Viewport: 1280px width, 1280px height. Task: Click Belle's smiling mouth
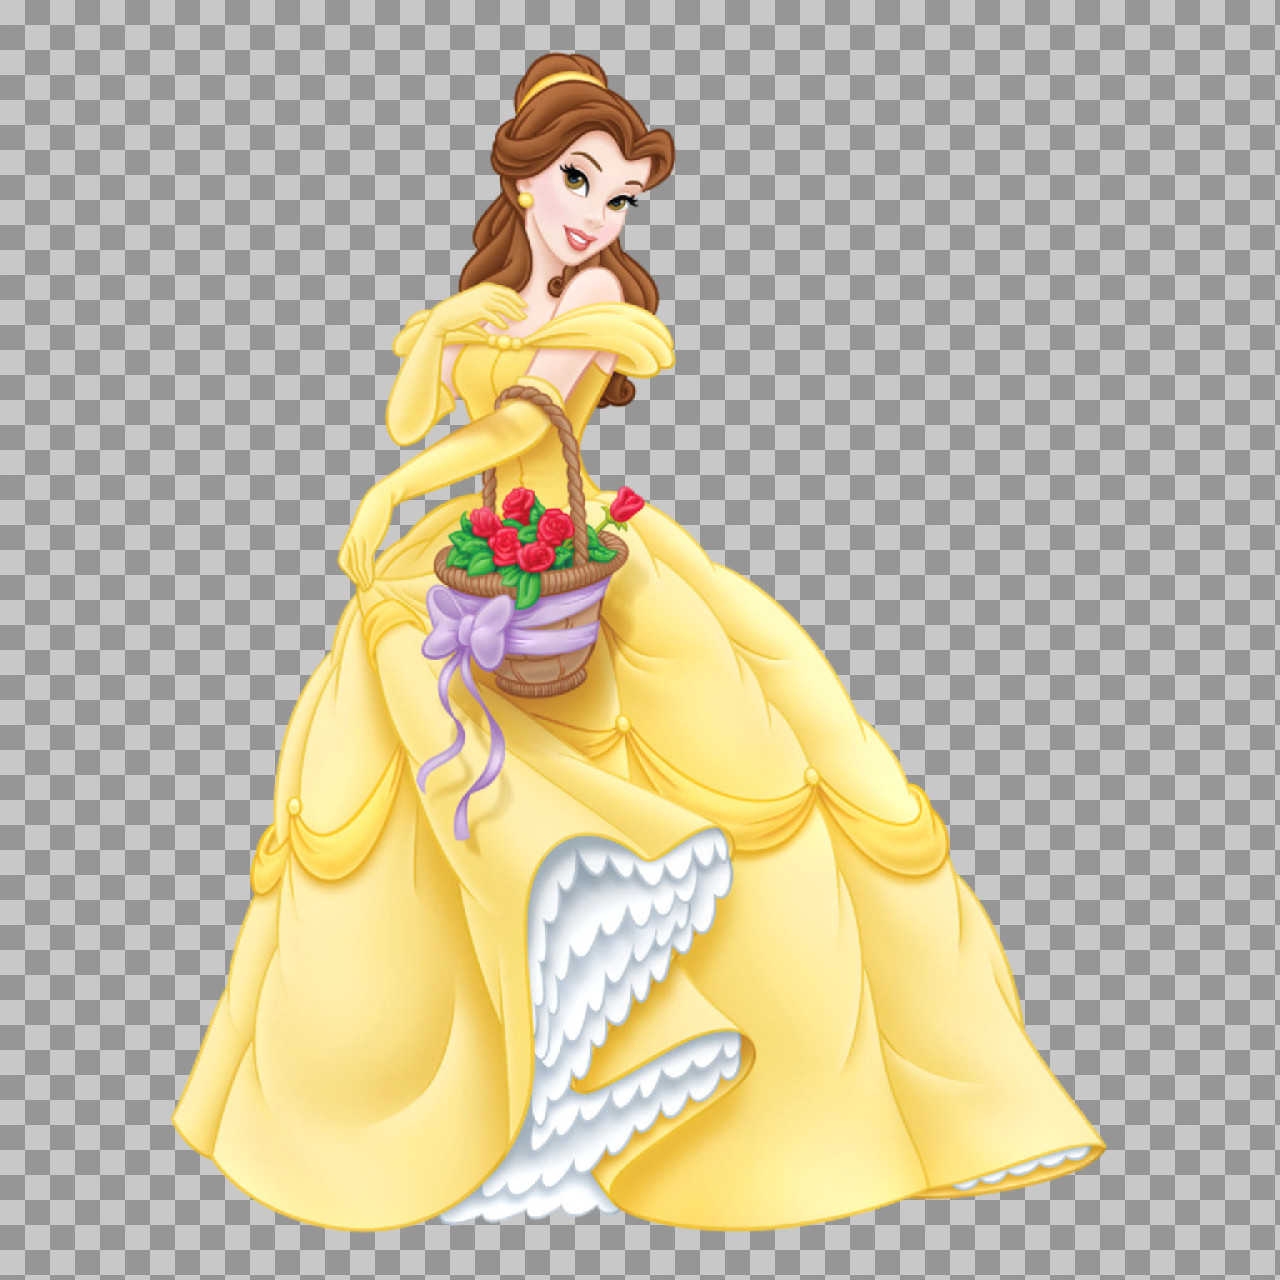pos(578,240)
